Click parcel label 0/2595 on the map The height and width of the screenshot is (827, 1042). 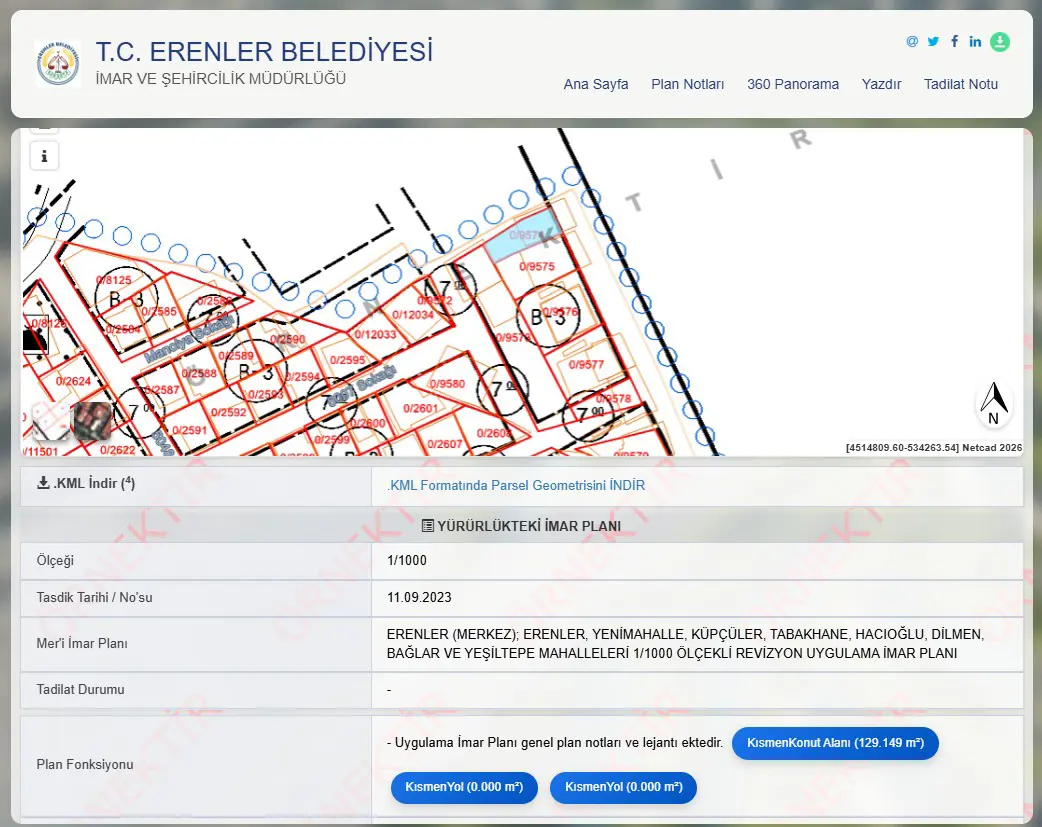point(348,360)
